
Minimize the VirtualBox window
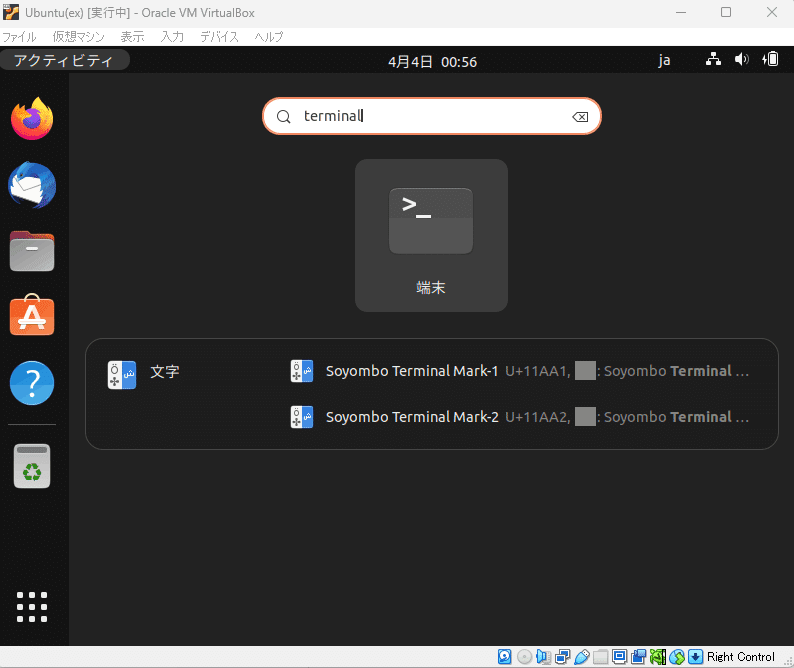681,12
